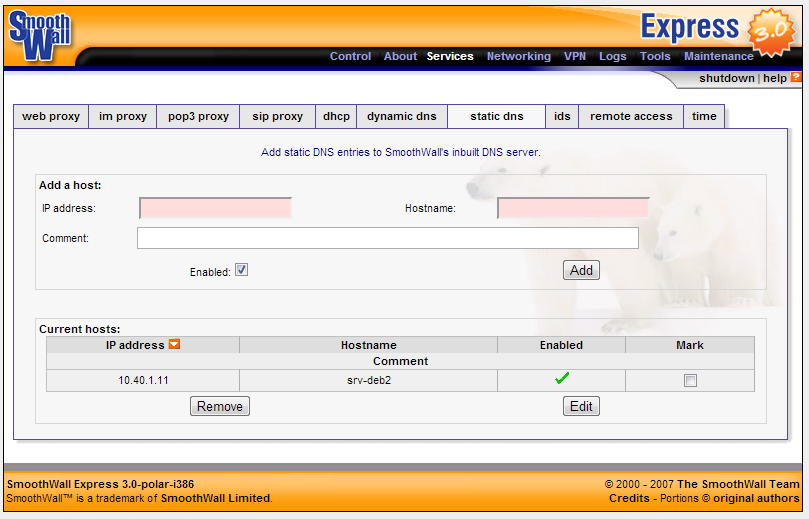The width and height of the screenshot is (809, 519).
Task: Switch to the im proxy tab
Action: [x=123, y=117]
